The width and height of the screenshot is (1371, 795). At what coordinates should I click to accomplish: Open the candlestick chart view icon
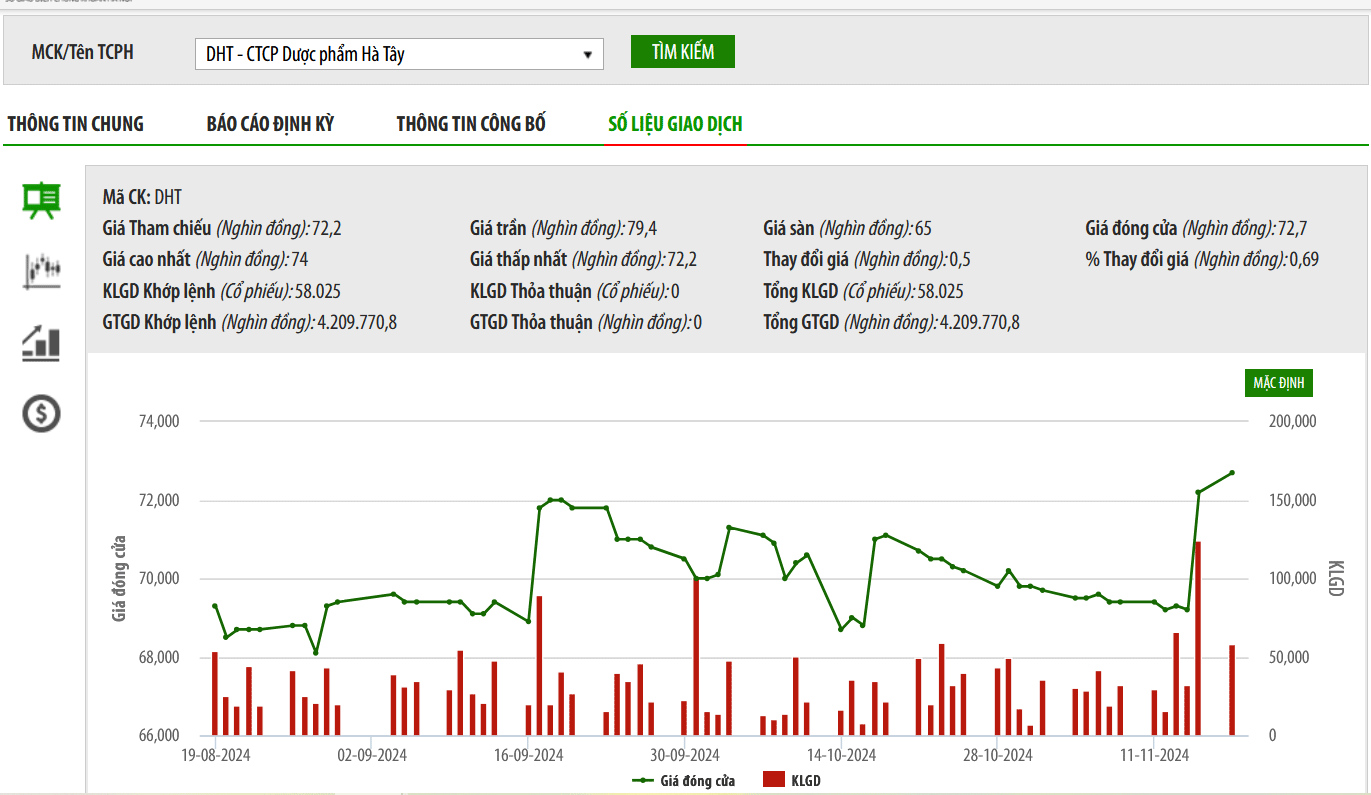[42, 271]
